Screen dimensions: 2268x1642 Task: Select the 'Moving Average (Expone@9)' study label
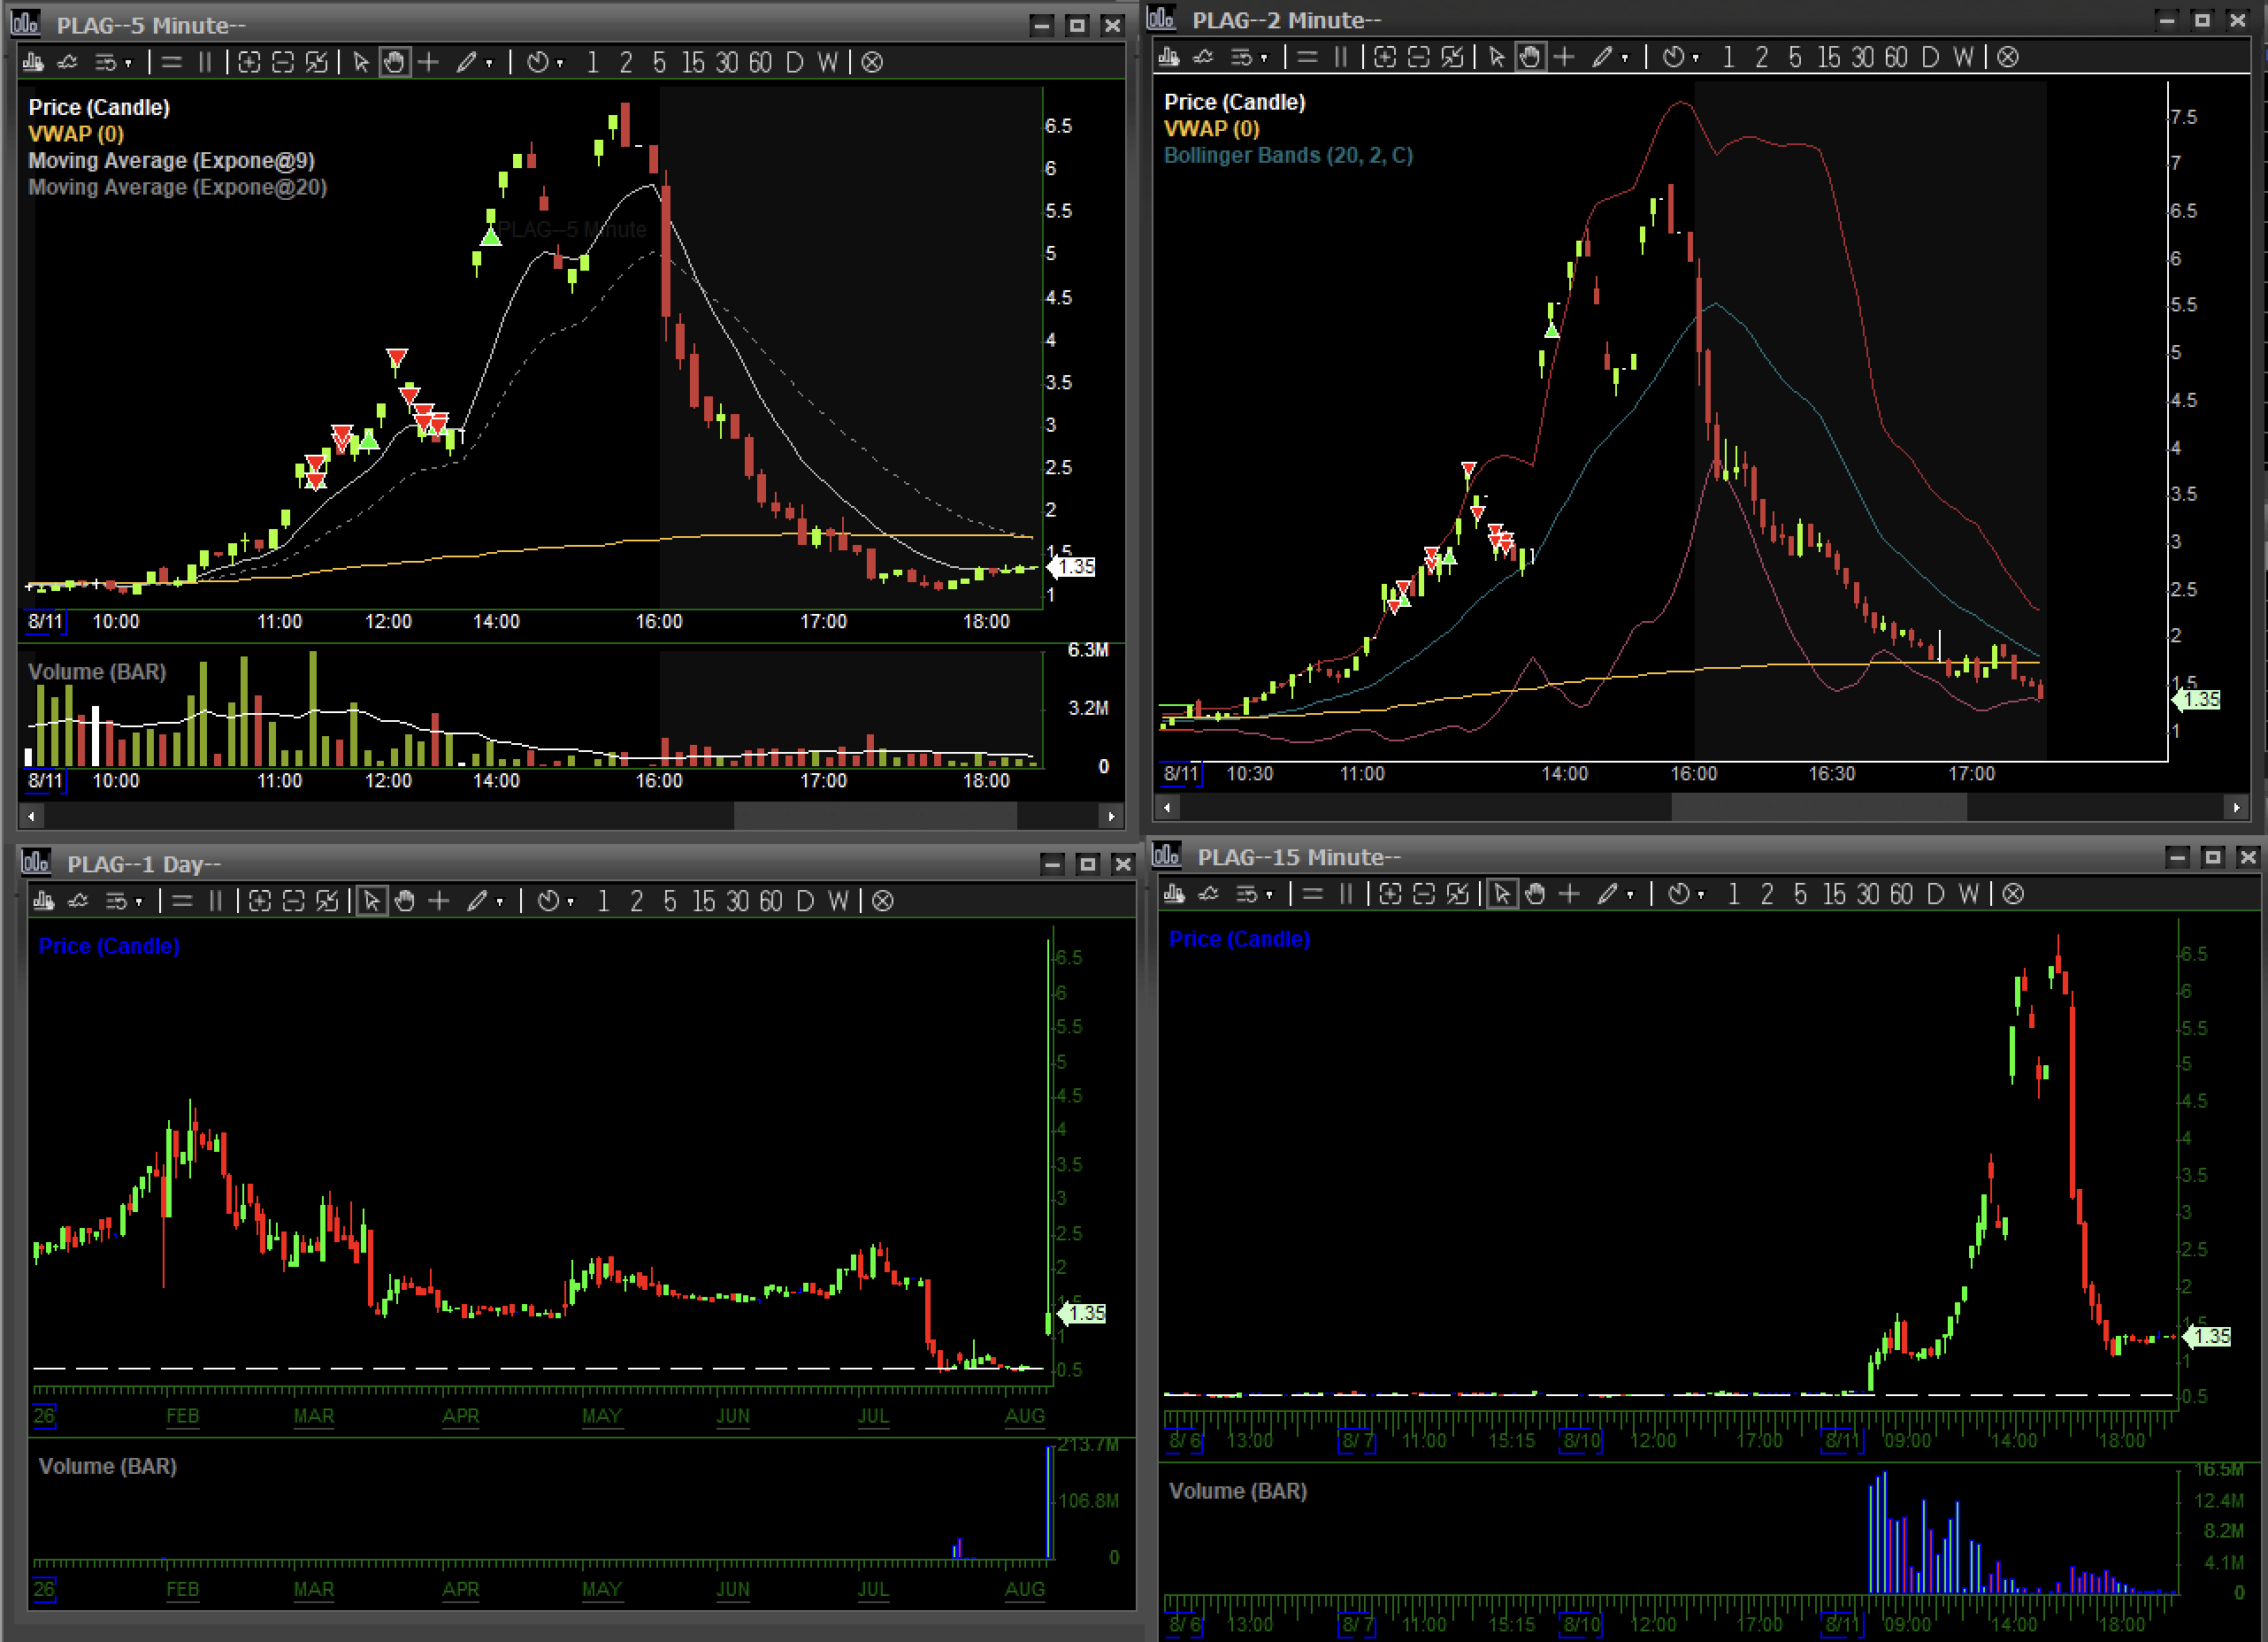pyautogui.click(x=171, y=160)
